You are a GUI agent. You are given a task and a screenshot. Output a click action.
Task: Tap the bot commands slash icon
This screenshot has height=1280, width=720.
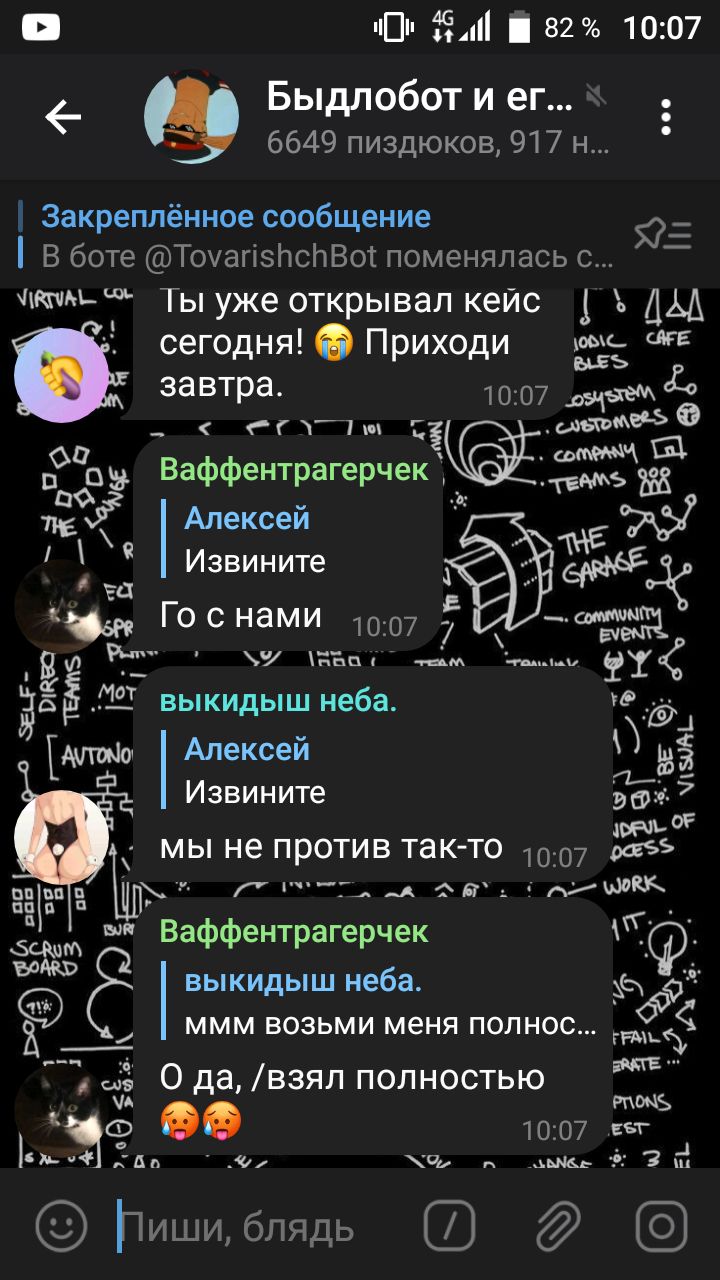pyautogui.click(x=449, y=1225)
